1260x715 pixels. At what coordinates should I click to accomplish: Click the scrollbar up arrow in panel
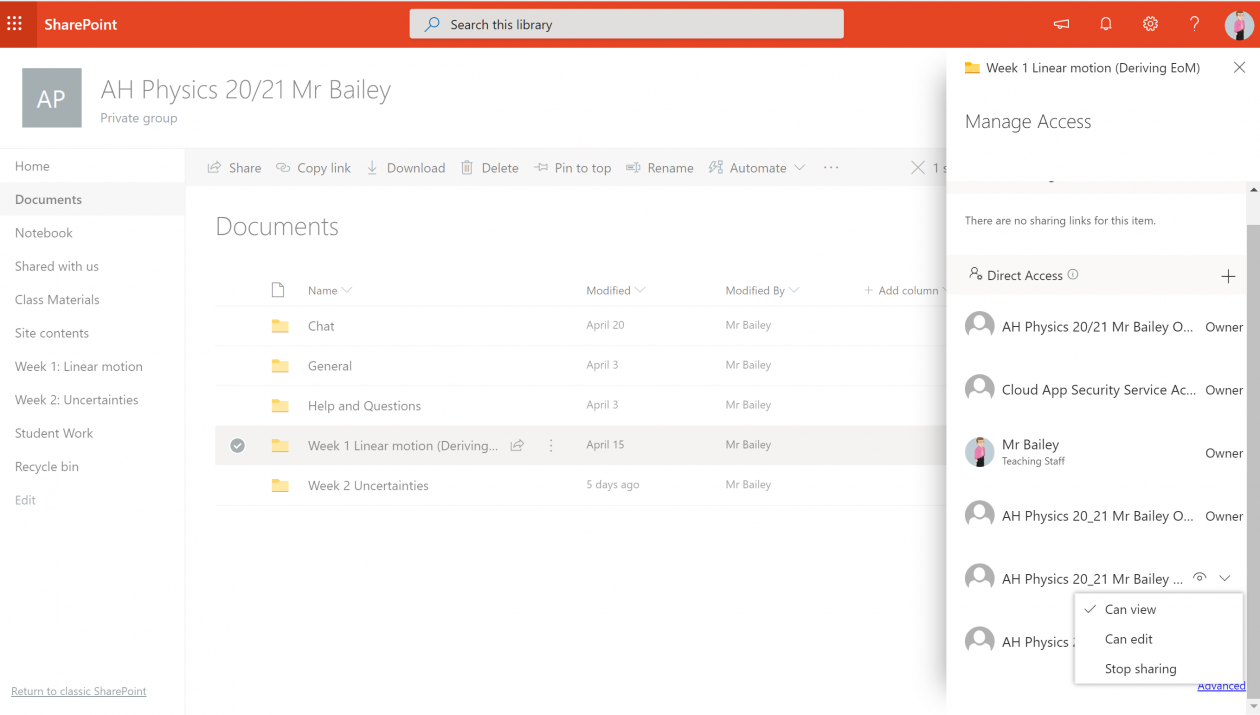point(1253,190)
